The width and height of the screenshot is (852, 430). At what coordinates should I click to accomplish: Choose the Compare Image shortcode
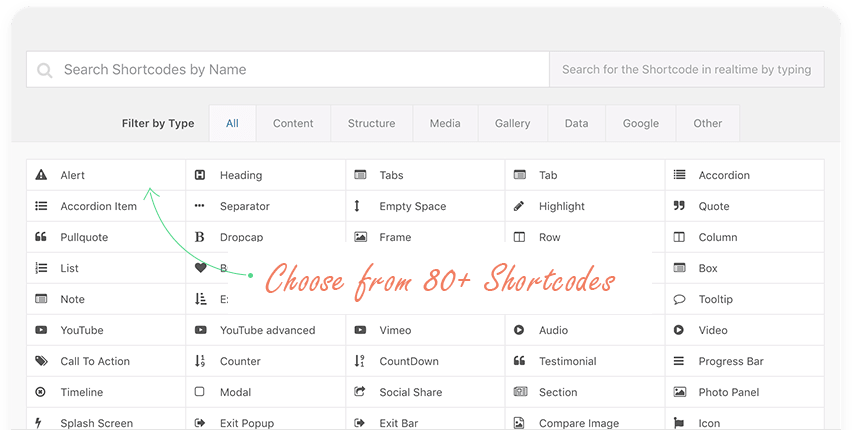[585, 419]
